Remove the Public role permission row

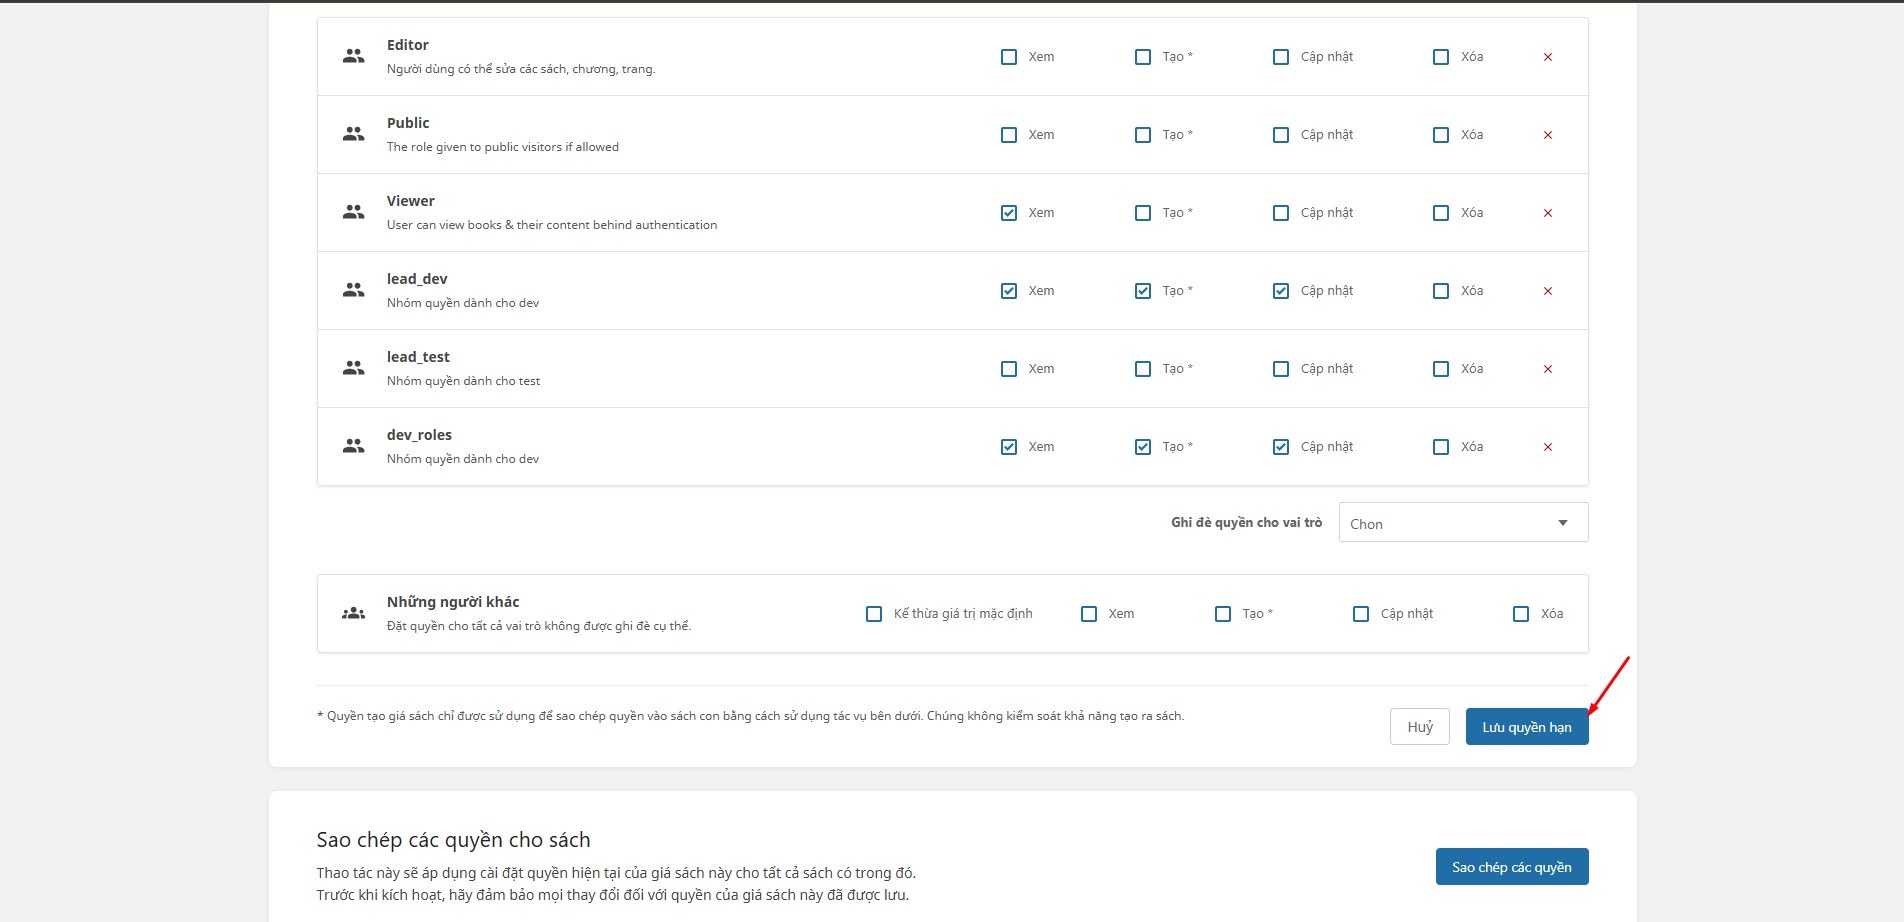click(x=1547, y=135)
